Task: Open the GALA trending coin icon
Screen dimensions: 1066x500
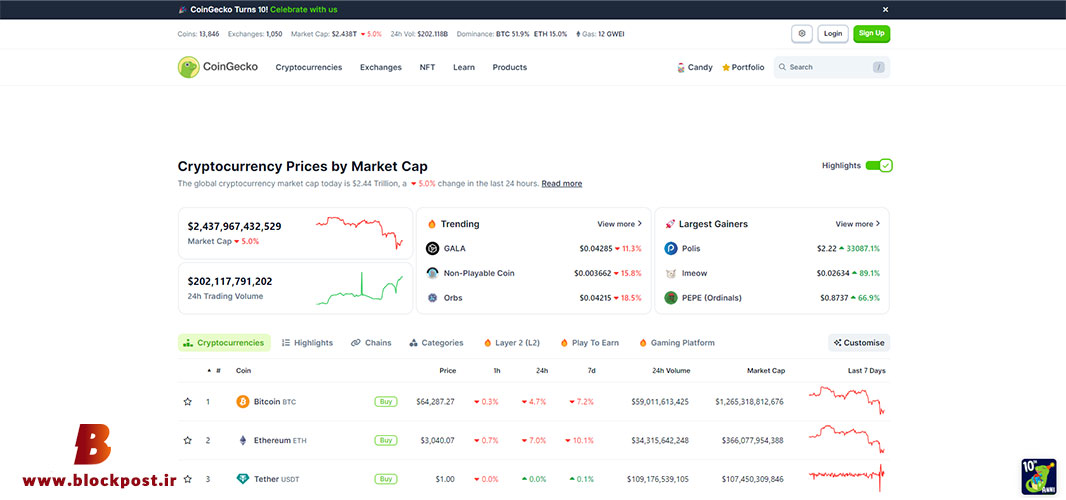Action: pyautogui.click(x=432, y=248)
